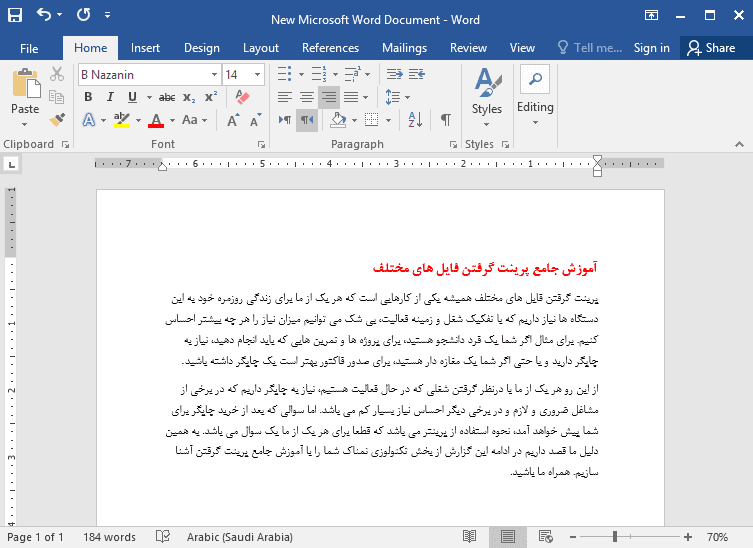The height and width of the screenshot is (548, 753).
Task: Open the font size 14 dropdown
Action: click(x=257, y=75)
